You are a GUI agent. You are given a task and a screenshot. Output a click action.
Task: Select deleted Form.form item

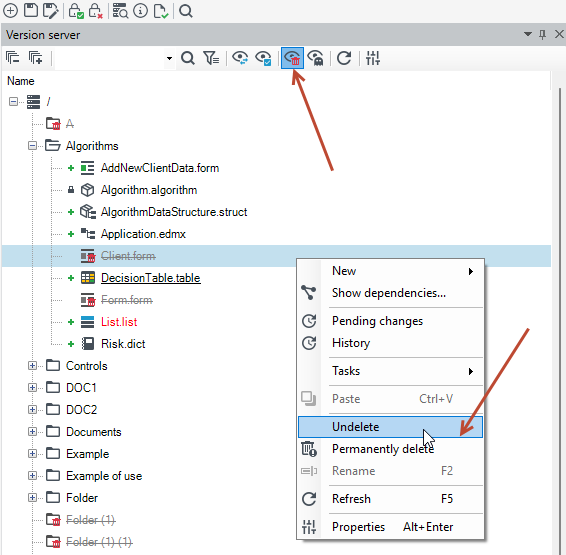point(127,300)
